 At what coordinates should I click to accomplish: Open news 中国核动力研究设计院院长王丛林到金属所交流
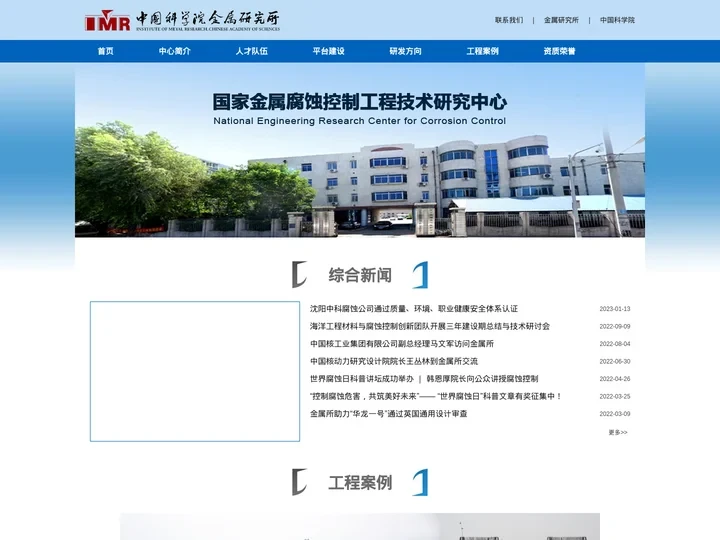coord(394,361)
